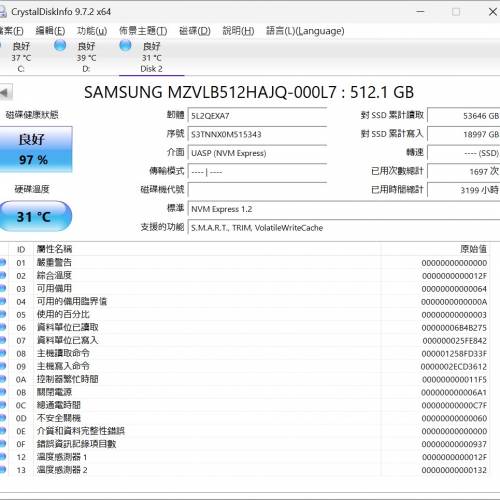Image resolution: width=500 pixels, height=500 pixels.
Task: Click the 31 °C temperature button
Action: tap(35, 216)
